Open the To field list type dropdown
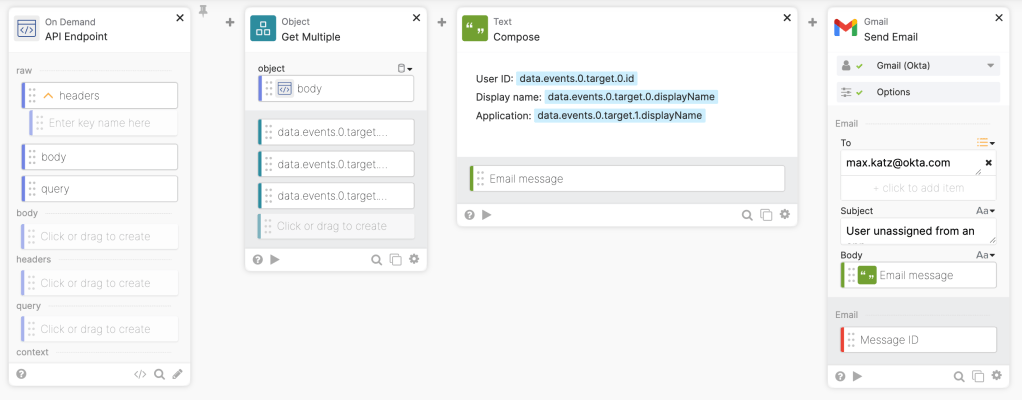Screen dimensions: 1022x400 click(986, 143)
